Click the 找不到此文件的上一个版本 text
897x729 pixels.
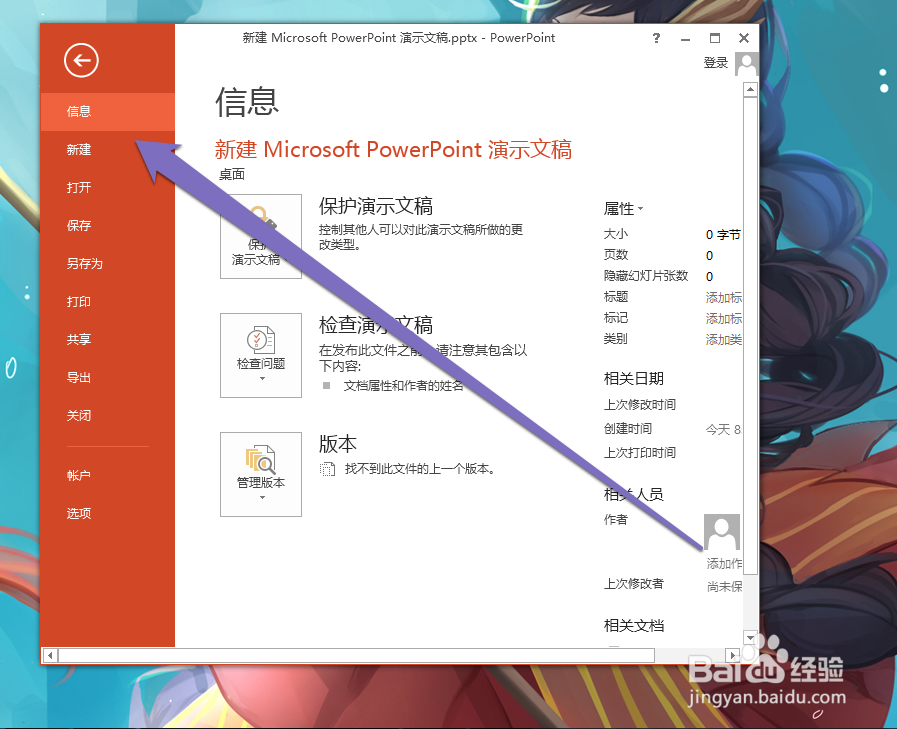pyautogui.click(x=420, y=469)
